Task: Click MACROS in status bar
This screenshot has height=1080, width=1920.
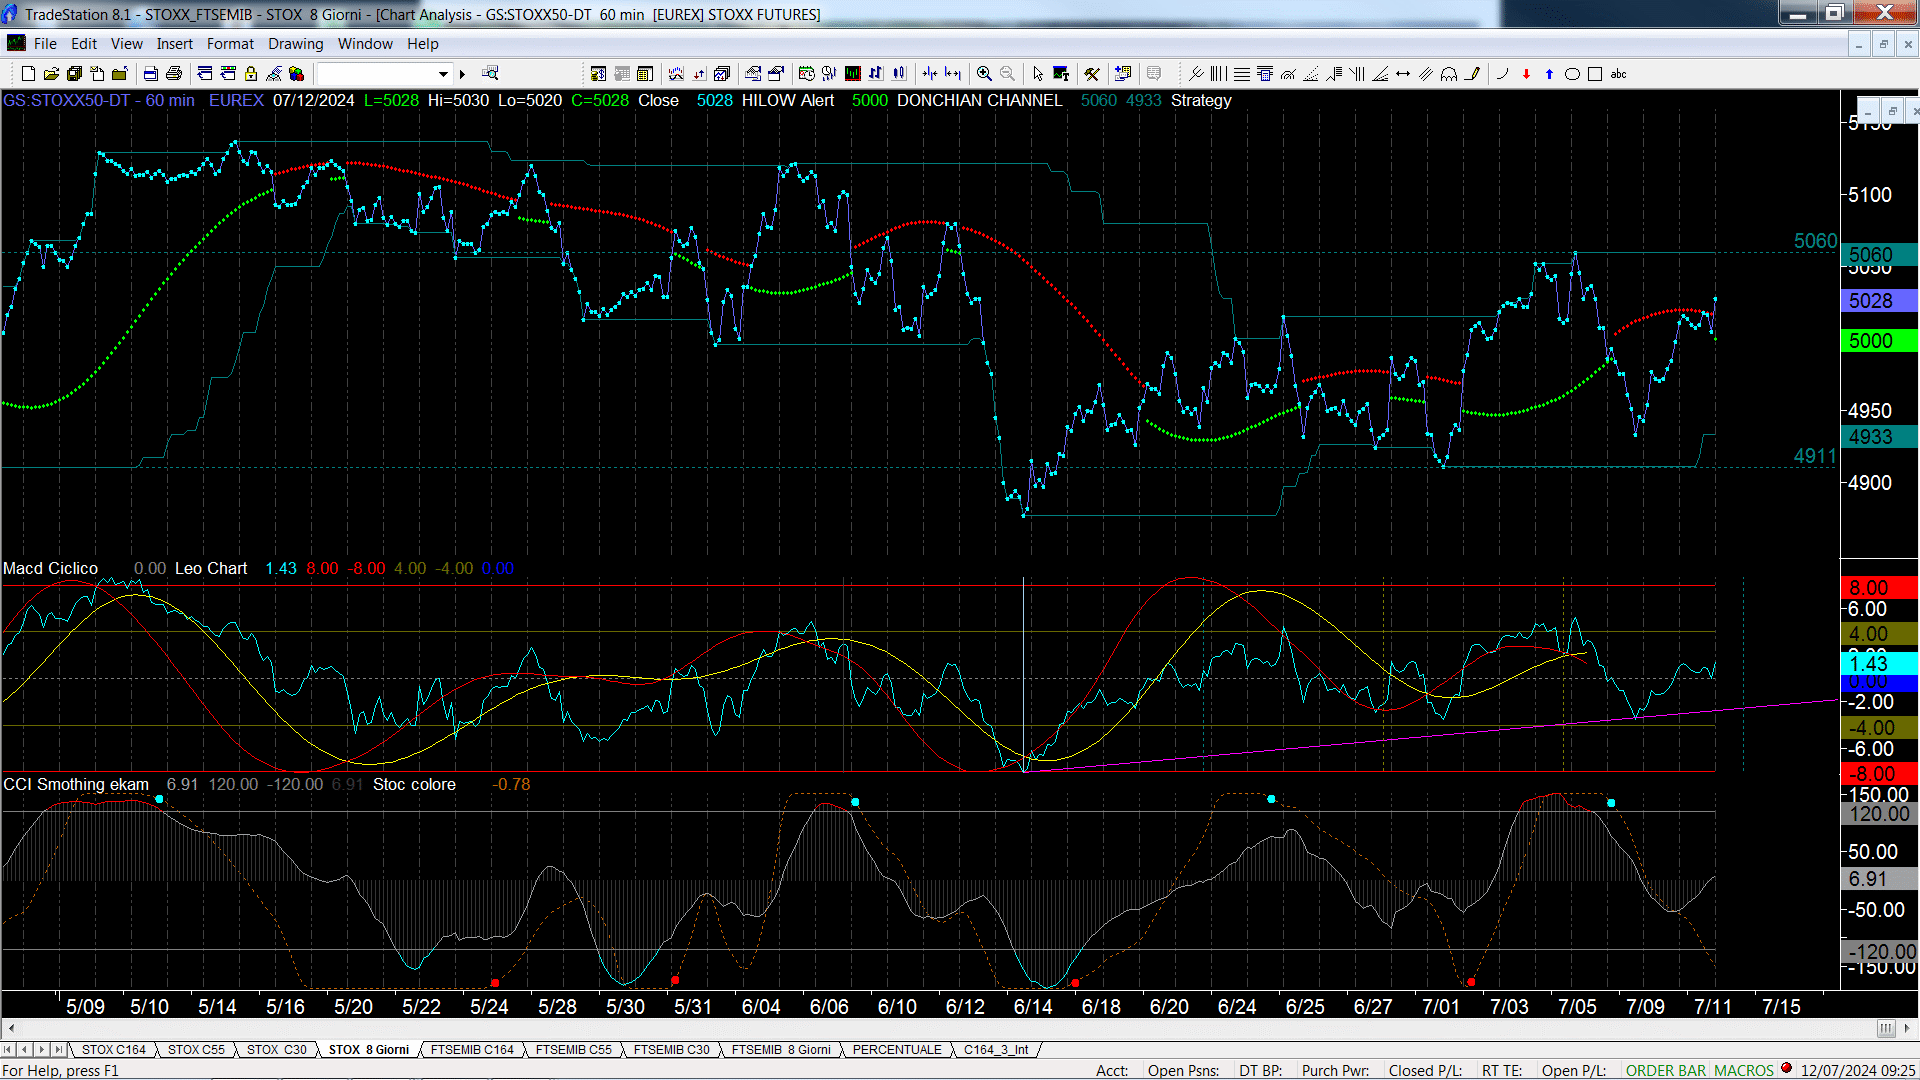Action: coord(1743,1070)
